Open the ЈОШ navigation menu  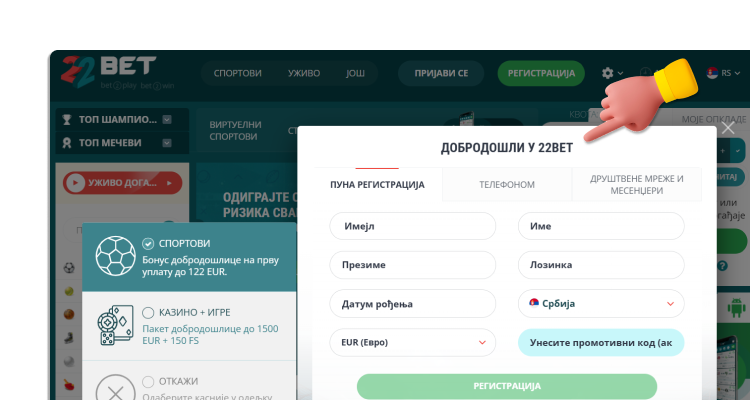tap(355, 73)
